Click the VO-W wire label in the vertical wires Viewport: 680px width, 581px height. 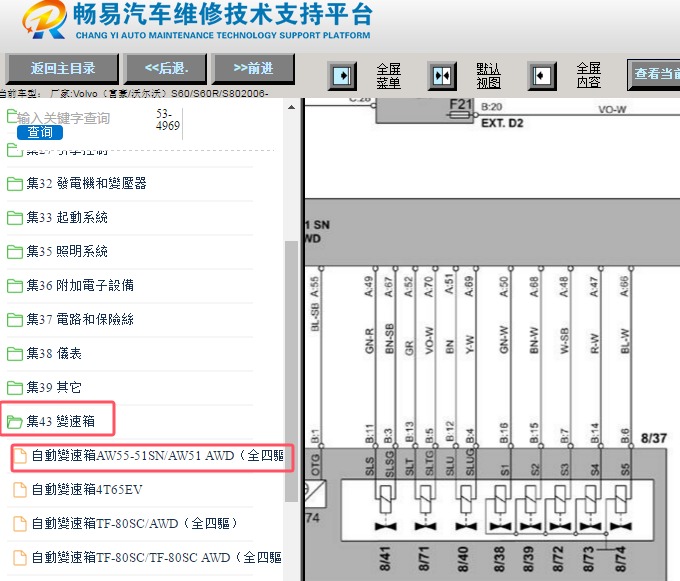pyautogui.click(x=428, y=340)
